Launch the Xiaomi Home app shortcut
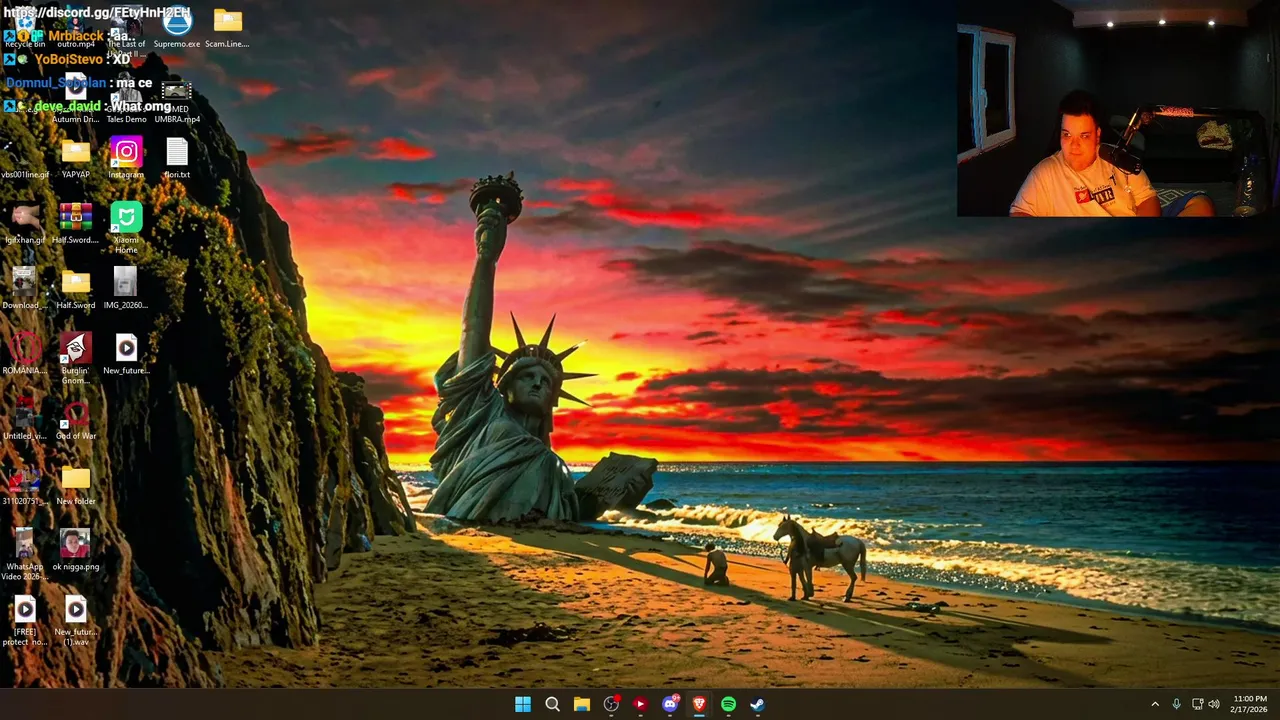The image size is (1280, 720). (126, 228)
